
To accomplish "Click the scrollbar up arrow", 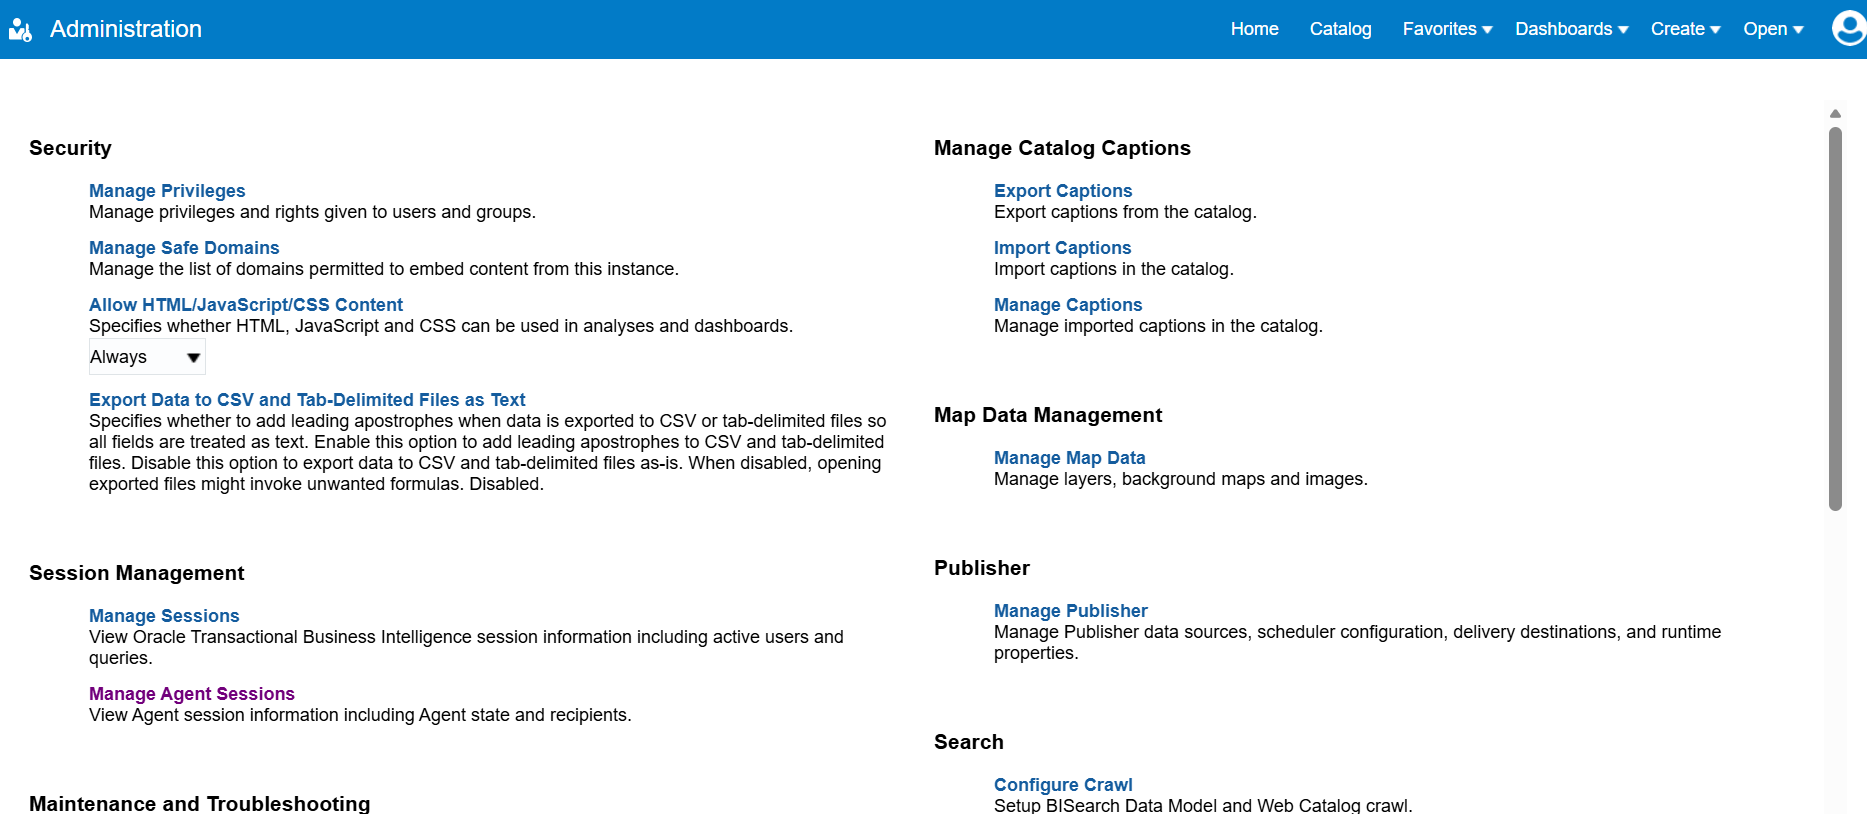I will point(1835,114).
